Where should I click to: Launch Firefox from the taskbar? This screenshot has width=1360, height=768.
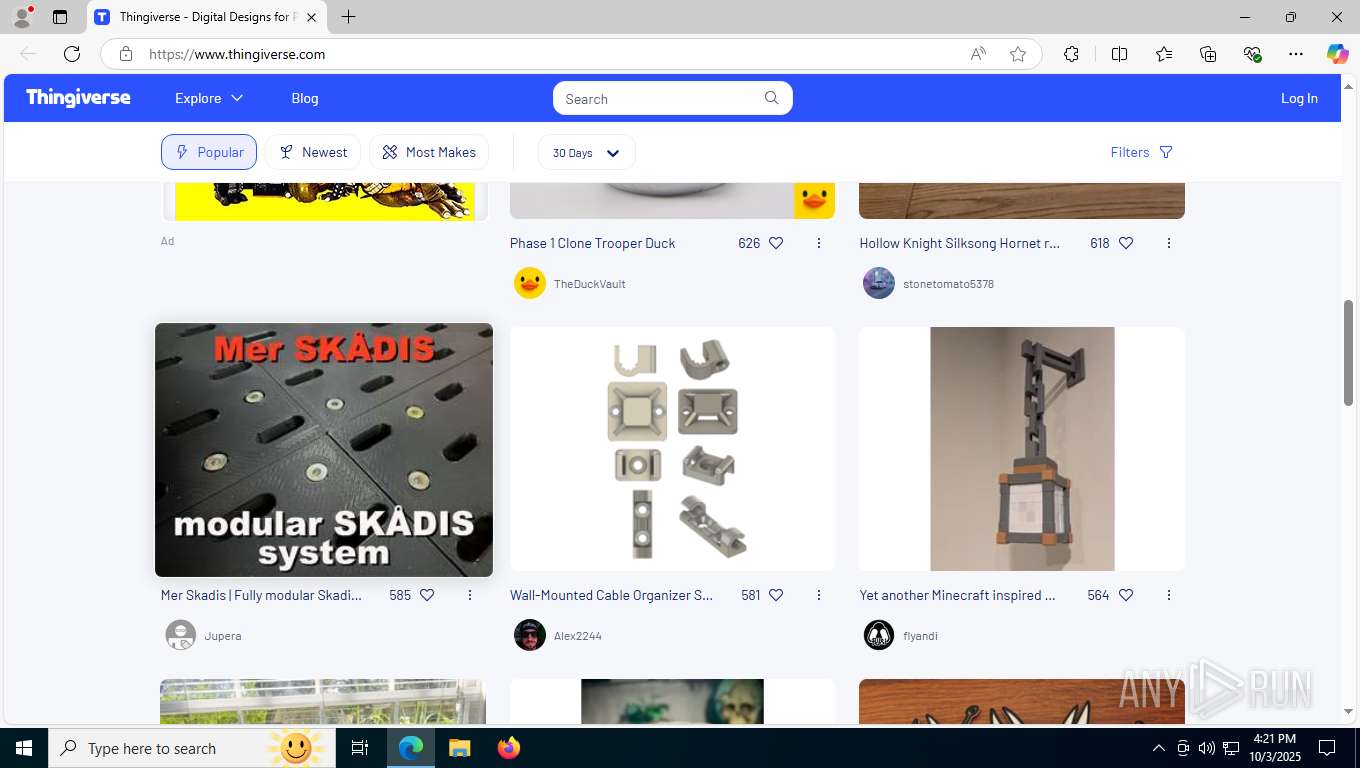pyautogui.click(x=509, y=748)
